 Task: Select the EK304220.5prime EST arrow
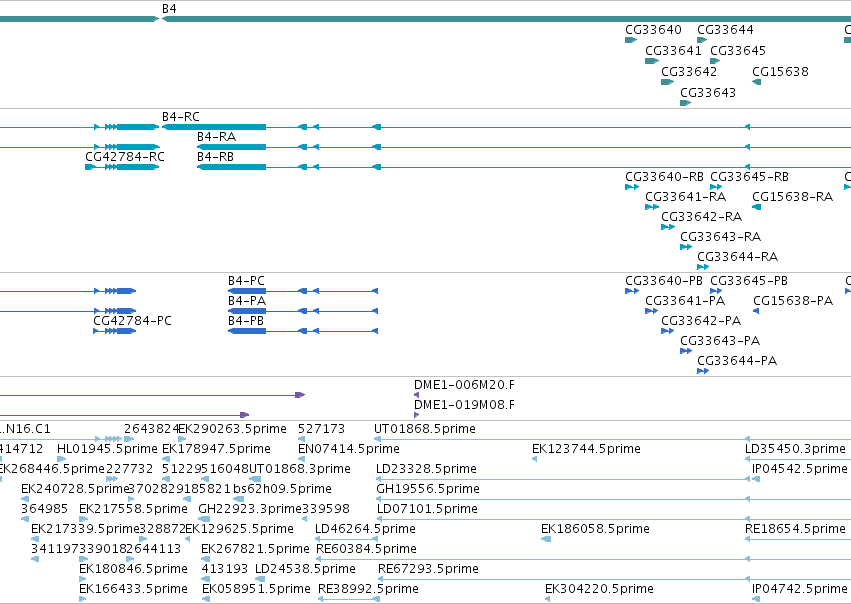coord(548,599)
